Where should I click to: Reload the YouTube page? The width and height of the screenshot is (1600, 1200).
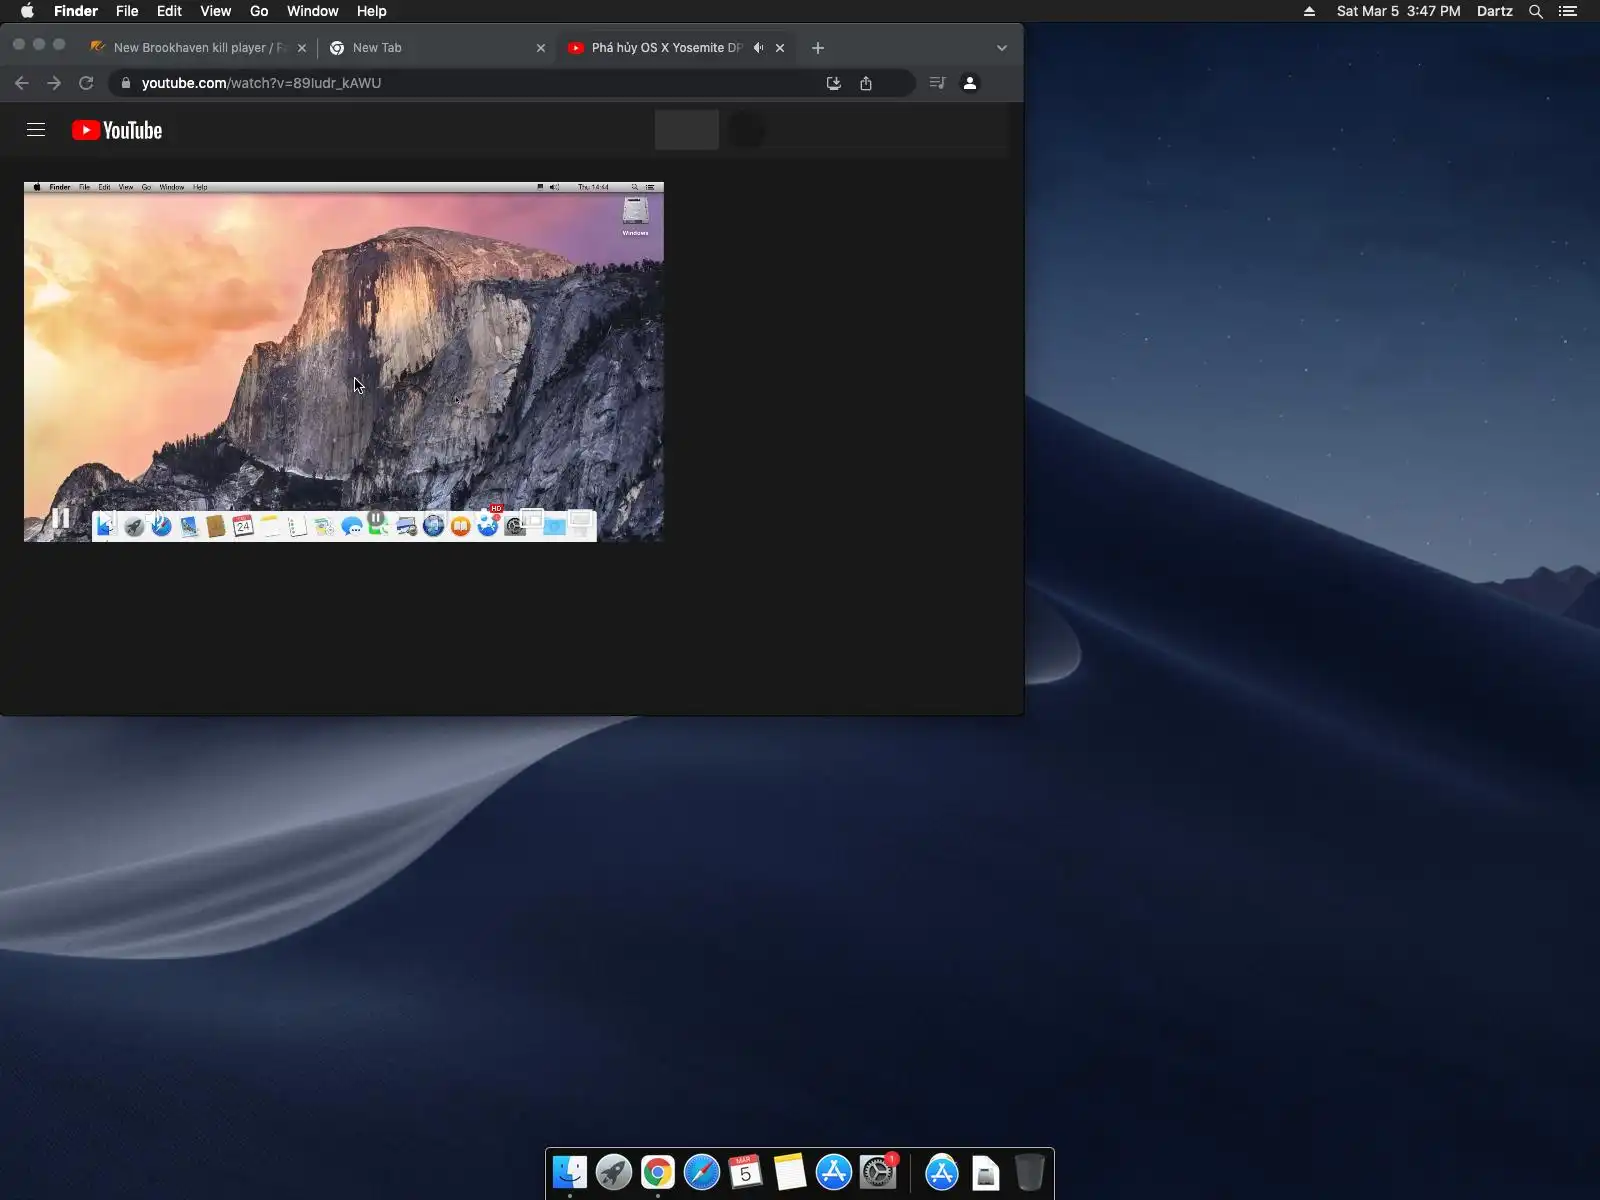86,83
